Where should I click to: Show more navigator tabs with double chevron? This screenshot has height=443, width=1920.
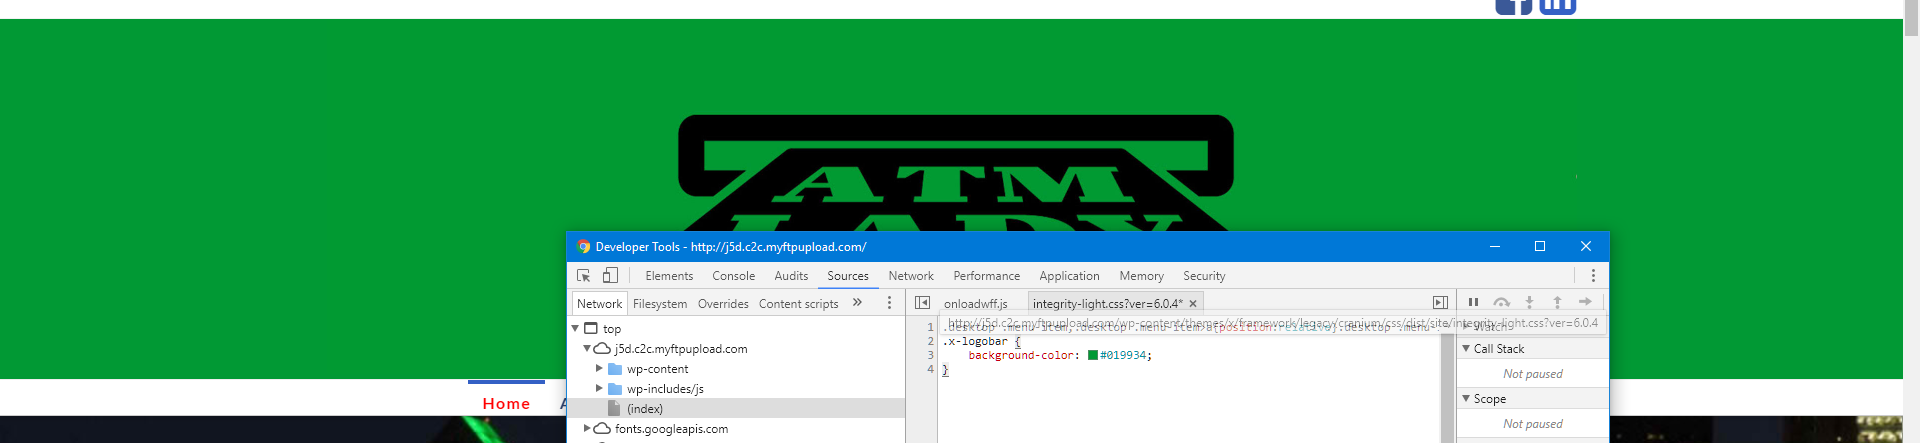857,303
